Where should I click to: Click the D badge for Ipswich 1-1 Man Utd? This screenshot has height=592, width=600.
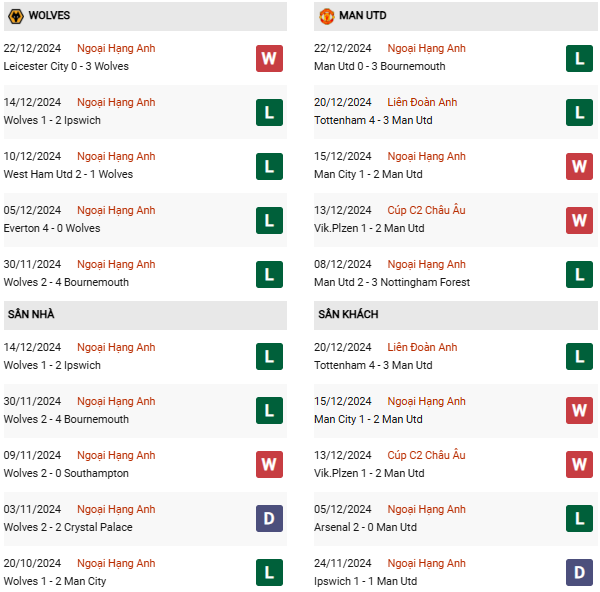coord(579,572)
